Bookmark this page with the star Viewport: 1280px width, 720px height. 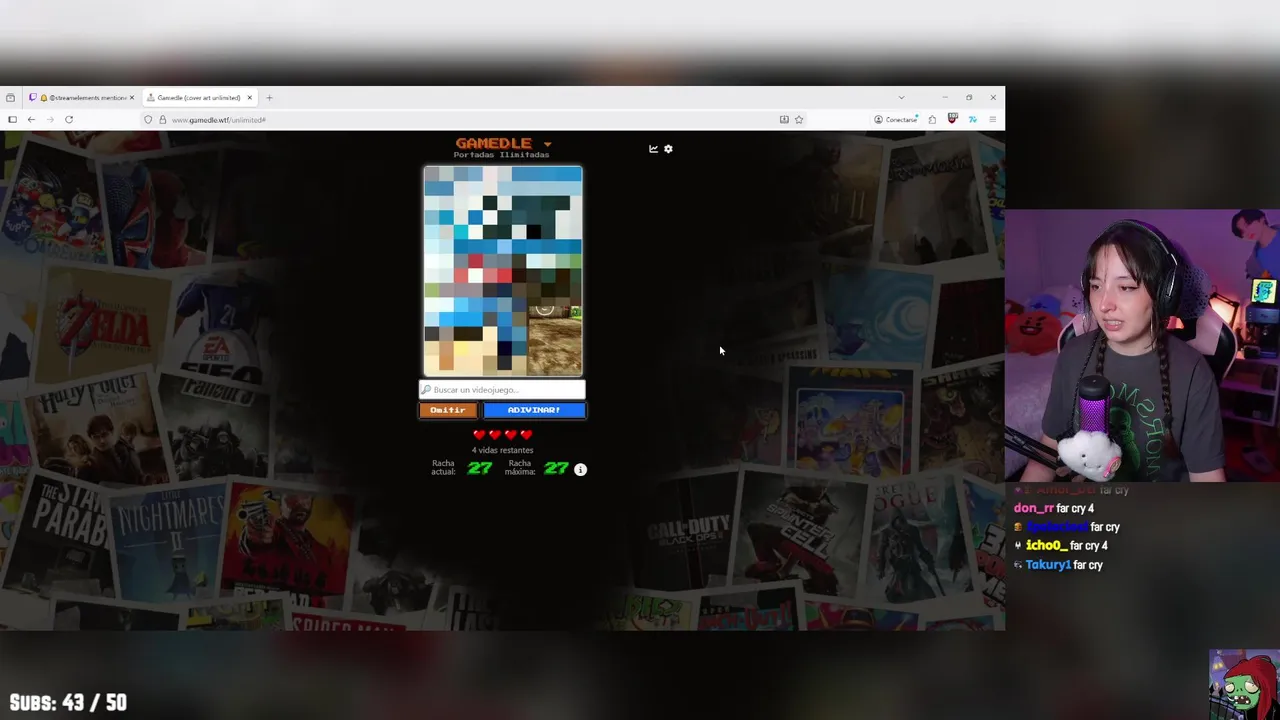798,120
